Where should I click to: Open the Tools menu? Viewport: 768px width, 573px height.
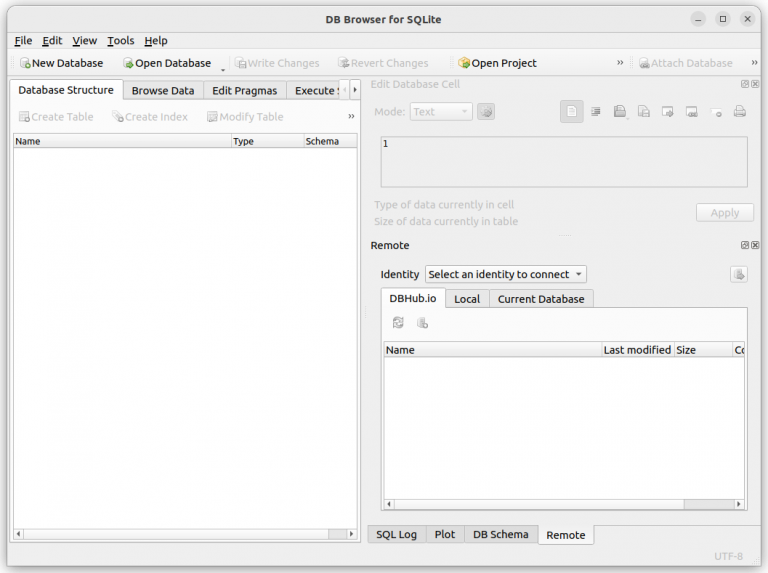pos(120,41)
